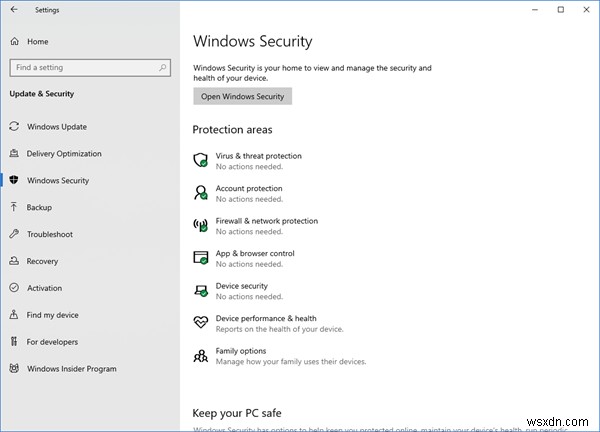
Task: Click the Recovery icon
Action: tap(14, 261)
